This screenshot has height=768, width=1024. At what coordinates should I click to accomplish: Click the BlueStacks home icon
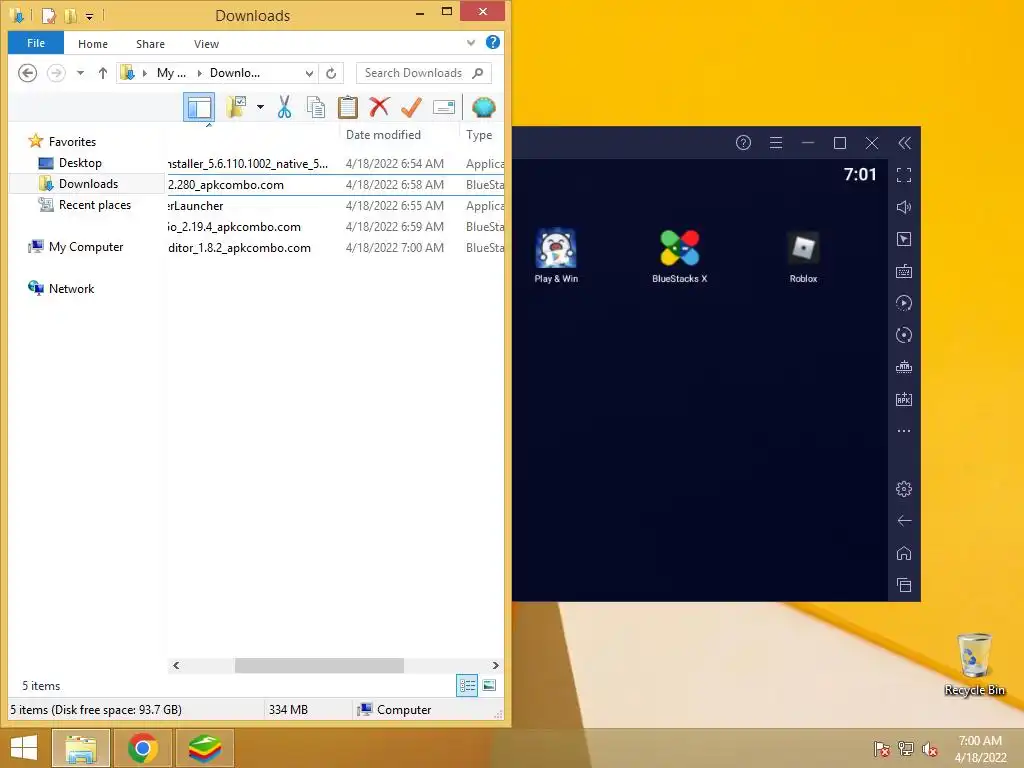point(904,553)
